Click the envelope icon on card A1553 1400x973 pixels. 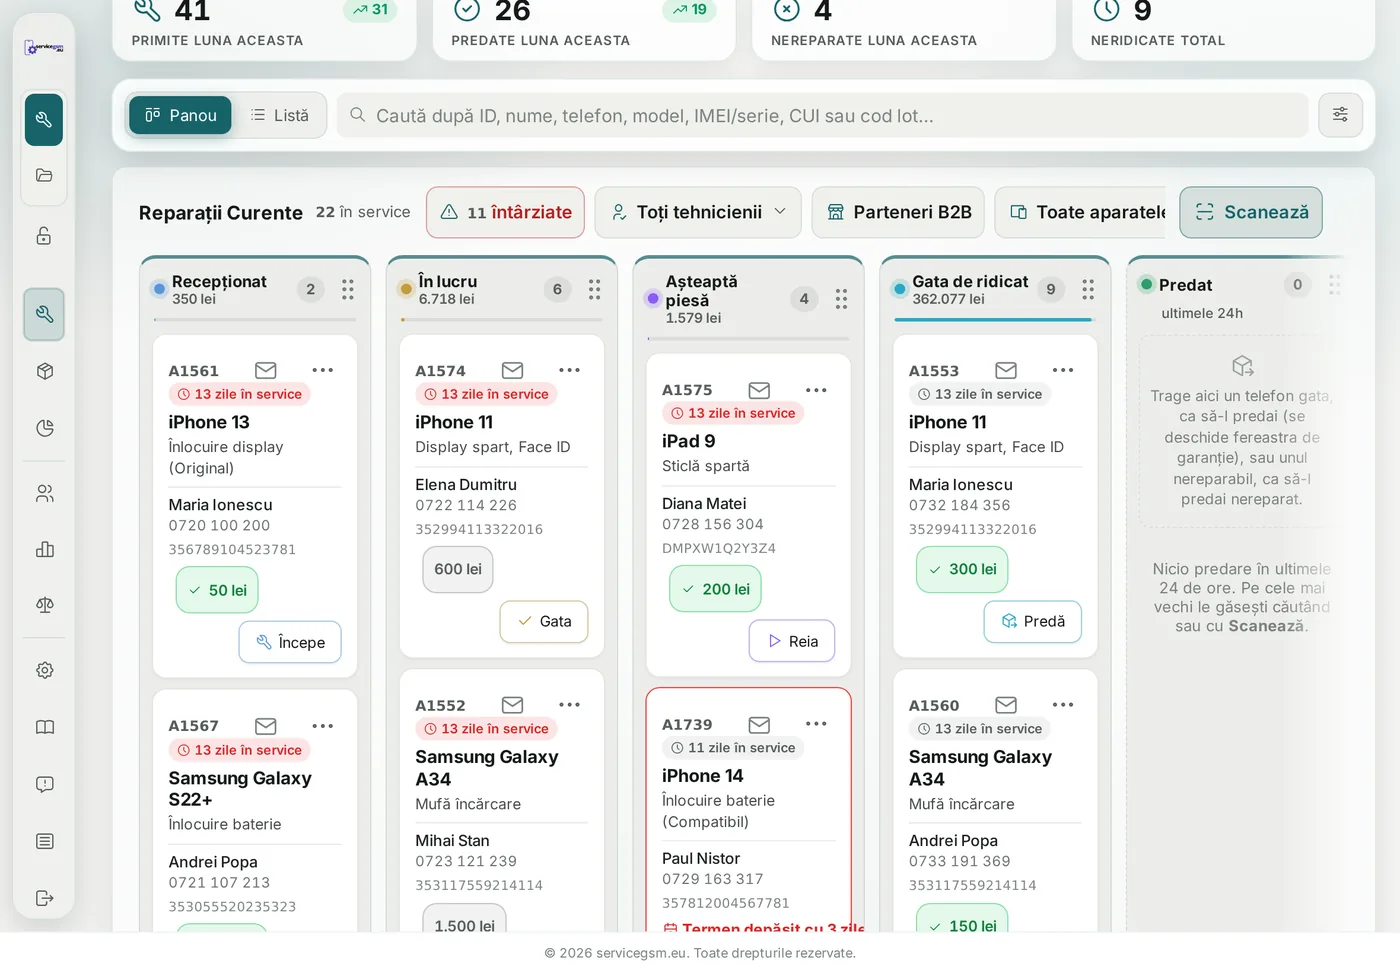1006,370
